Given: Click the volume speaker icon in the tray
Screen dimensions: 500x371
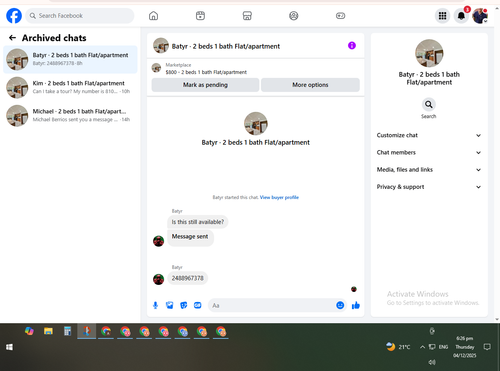Looking at the screenshot, I should point(432,362).
